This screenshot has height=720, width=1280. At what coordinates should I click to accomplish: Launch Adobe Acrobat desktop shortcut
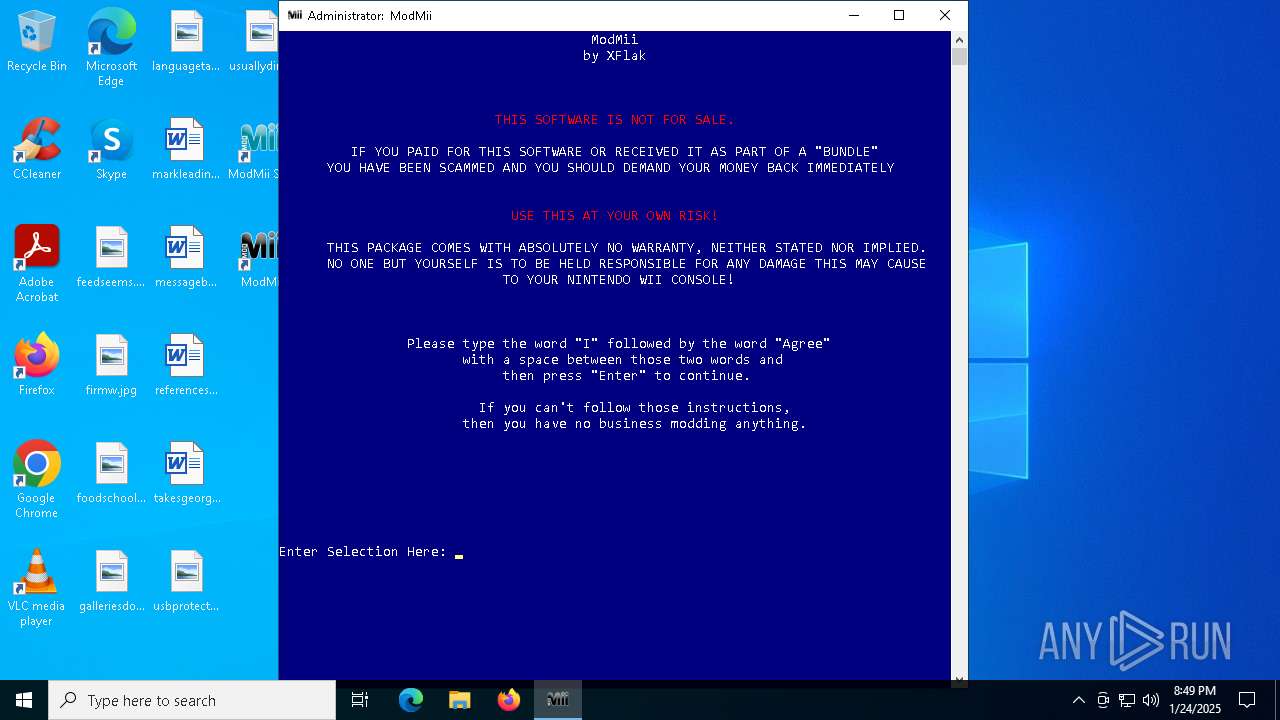[37, 263]
